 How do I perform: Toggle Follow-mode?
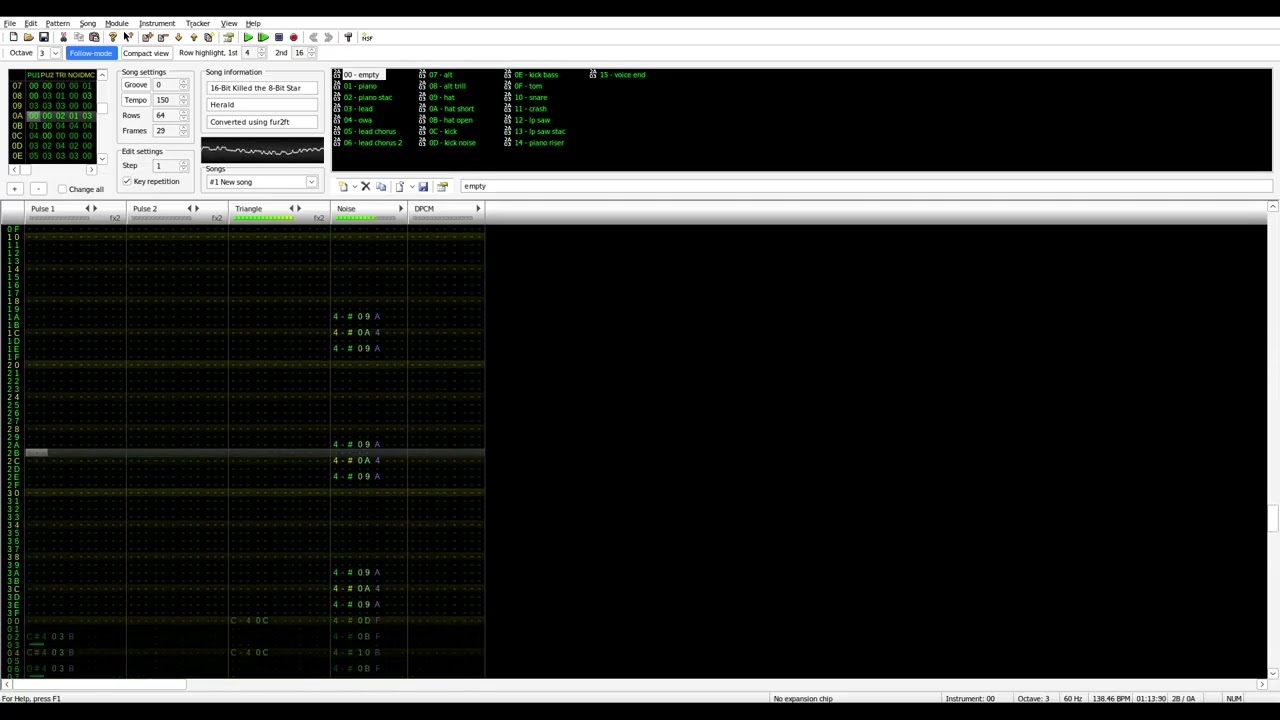point(90,53)
